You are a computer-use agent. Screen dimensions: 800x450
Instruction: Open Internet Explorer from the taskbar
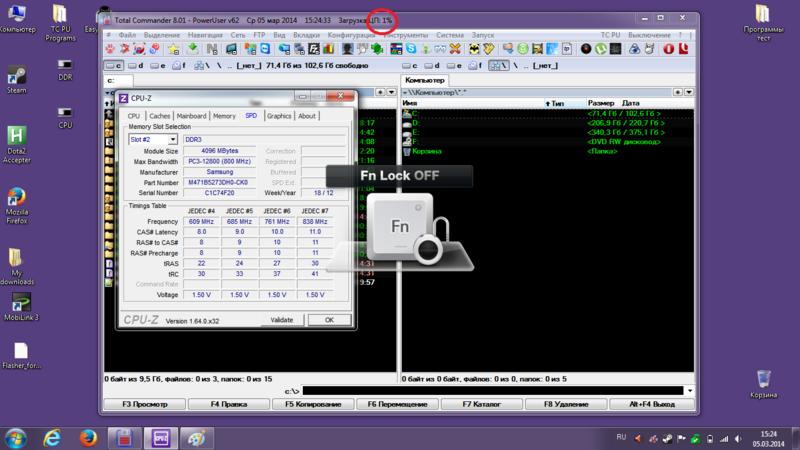(52, 438)
